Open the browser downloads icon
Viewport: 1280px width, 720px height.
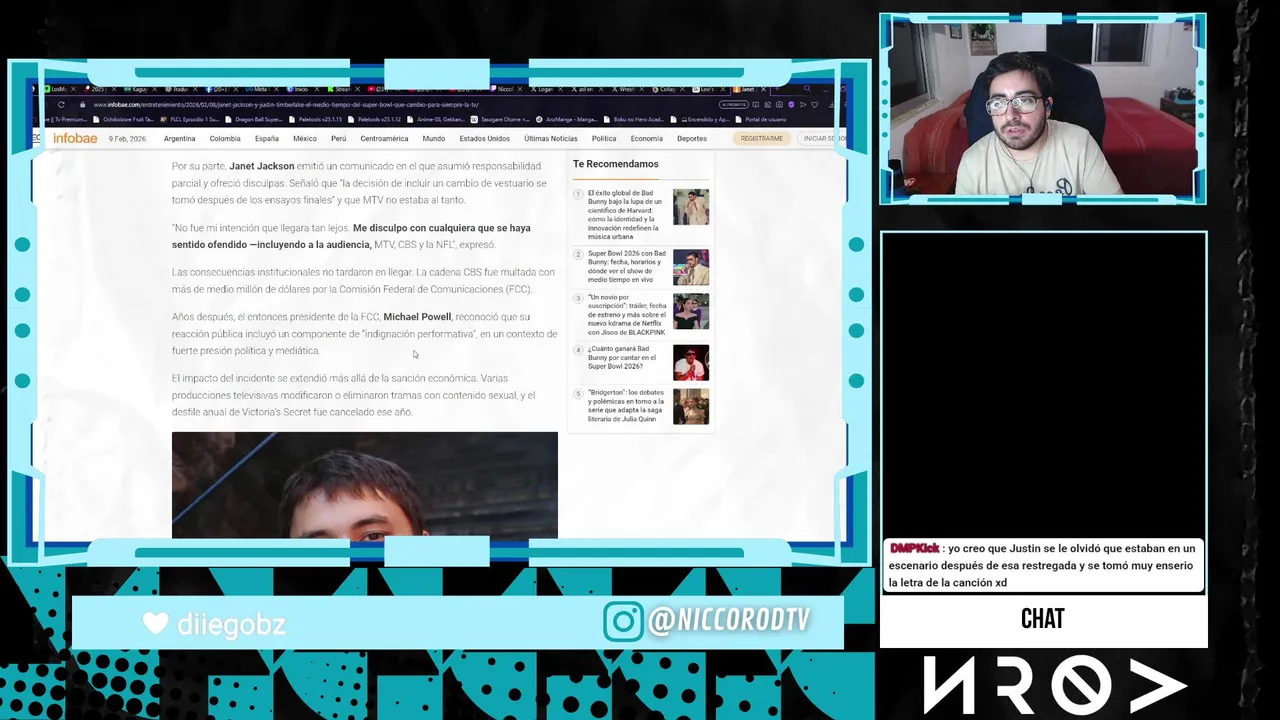pos(832,105)
